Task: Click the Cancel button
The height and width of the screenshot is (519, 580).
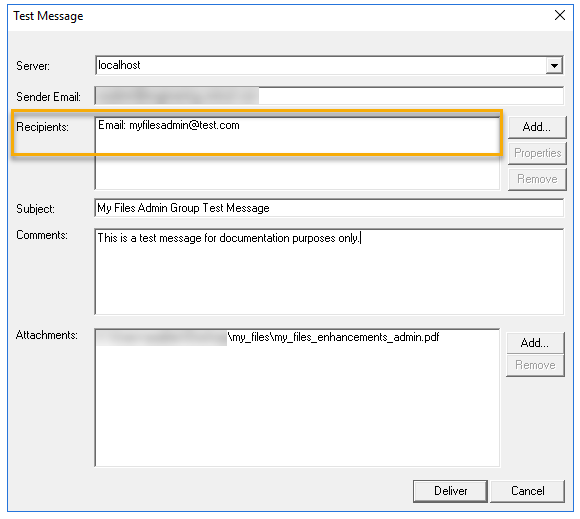Action: point(527,491)
